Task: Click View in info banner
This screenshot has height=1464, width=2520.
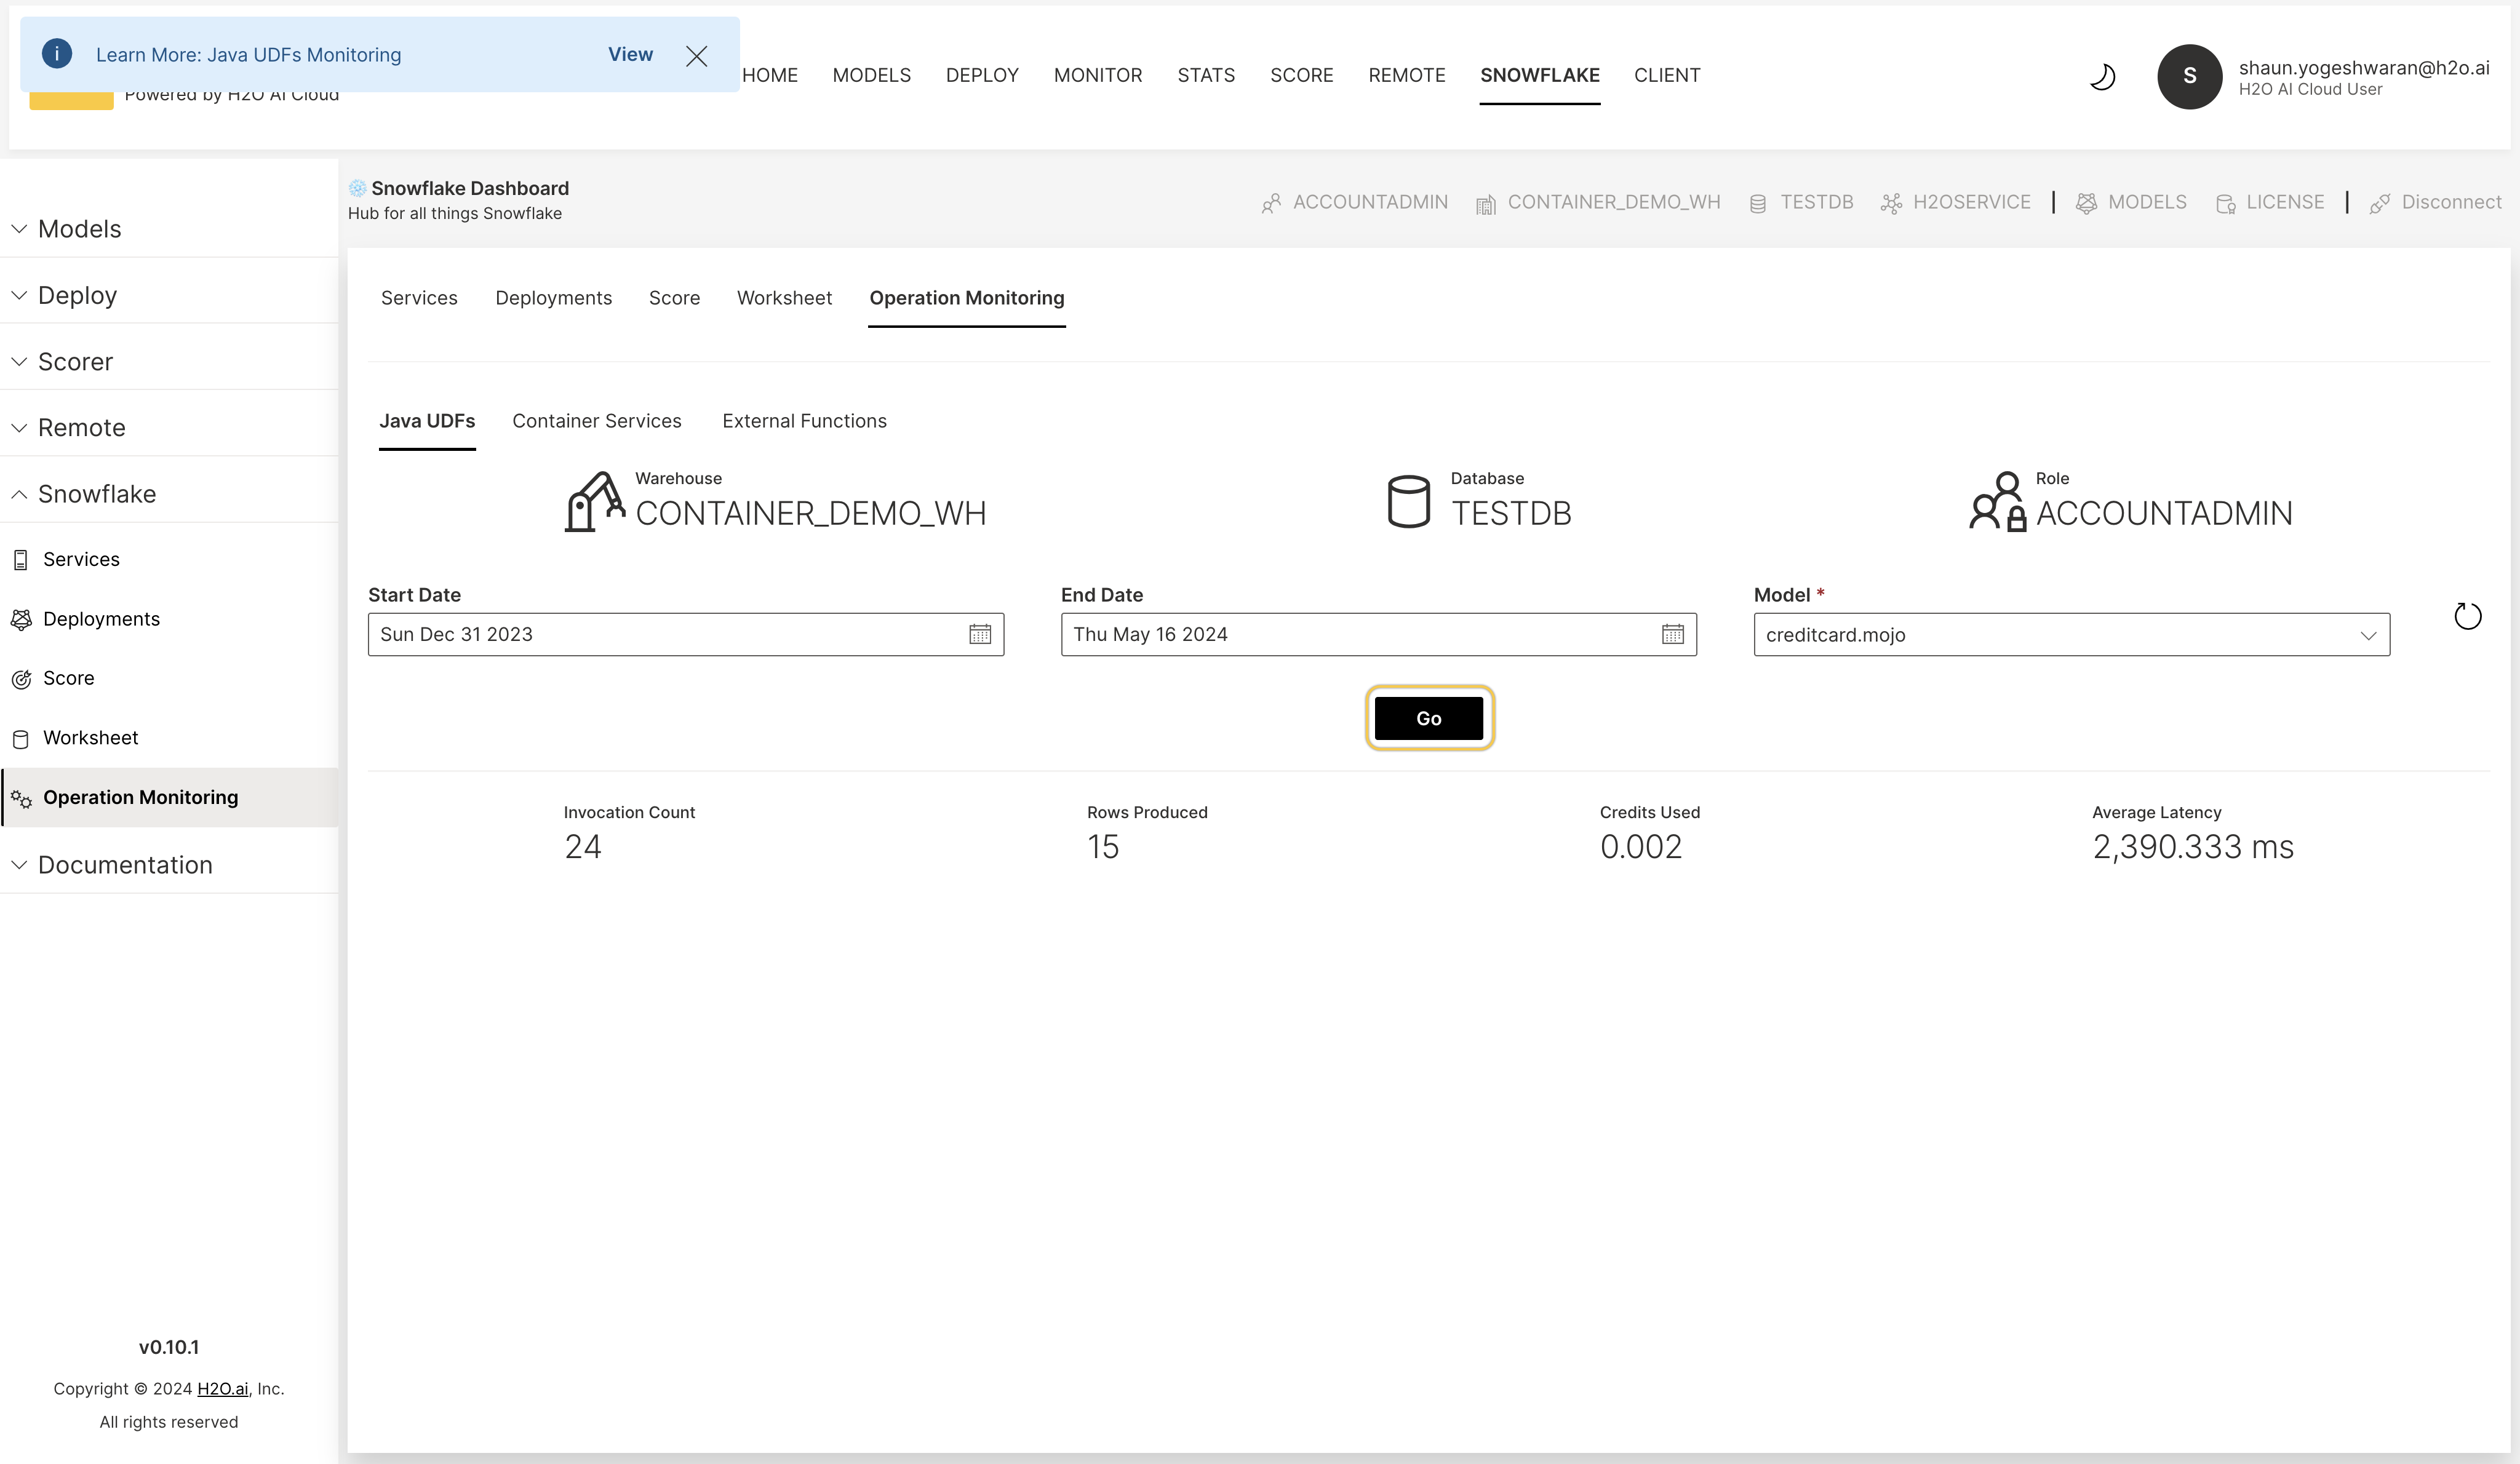Action: coord(630,55)
